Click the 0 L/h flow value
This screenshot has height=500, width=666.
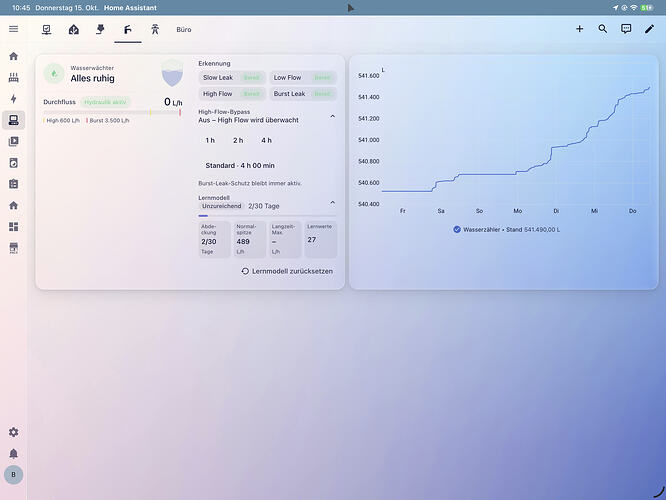pyautogui.click(x=173, y=102)
